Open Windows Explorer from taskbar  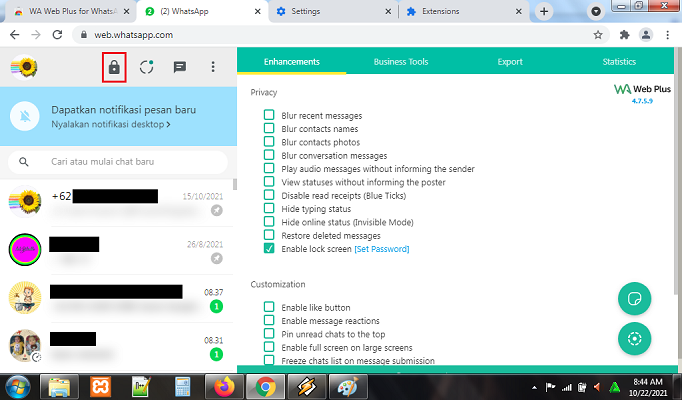(x=60, y=387)
